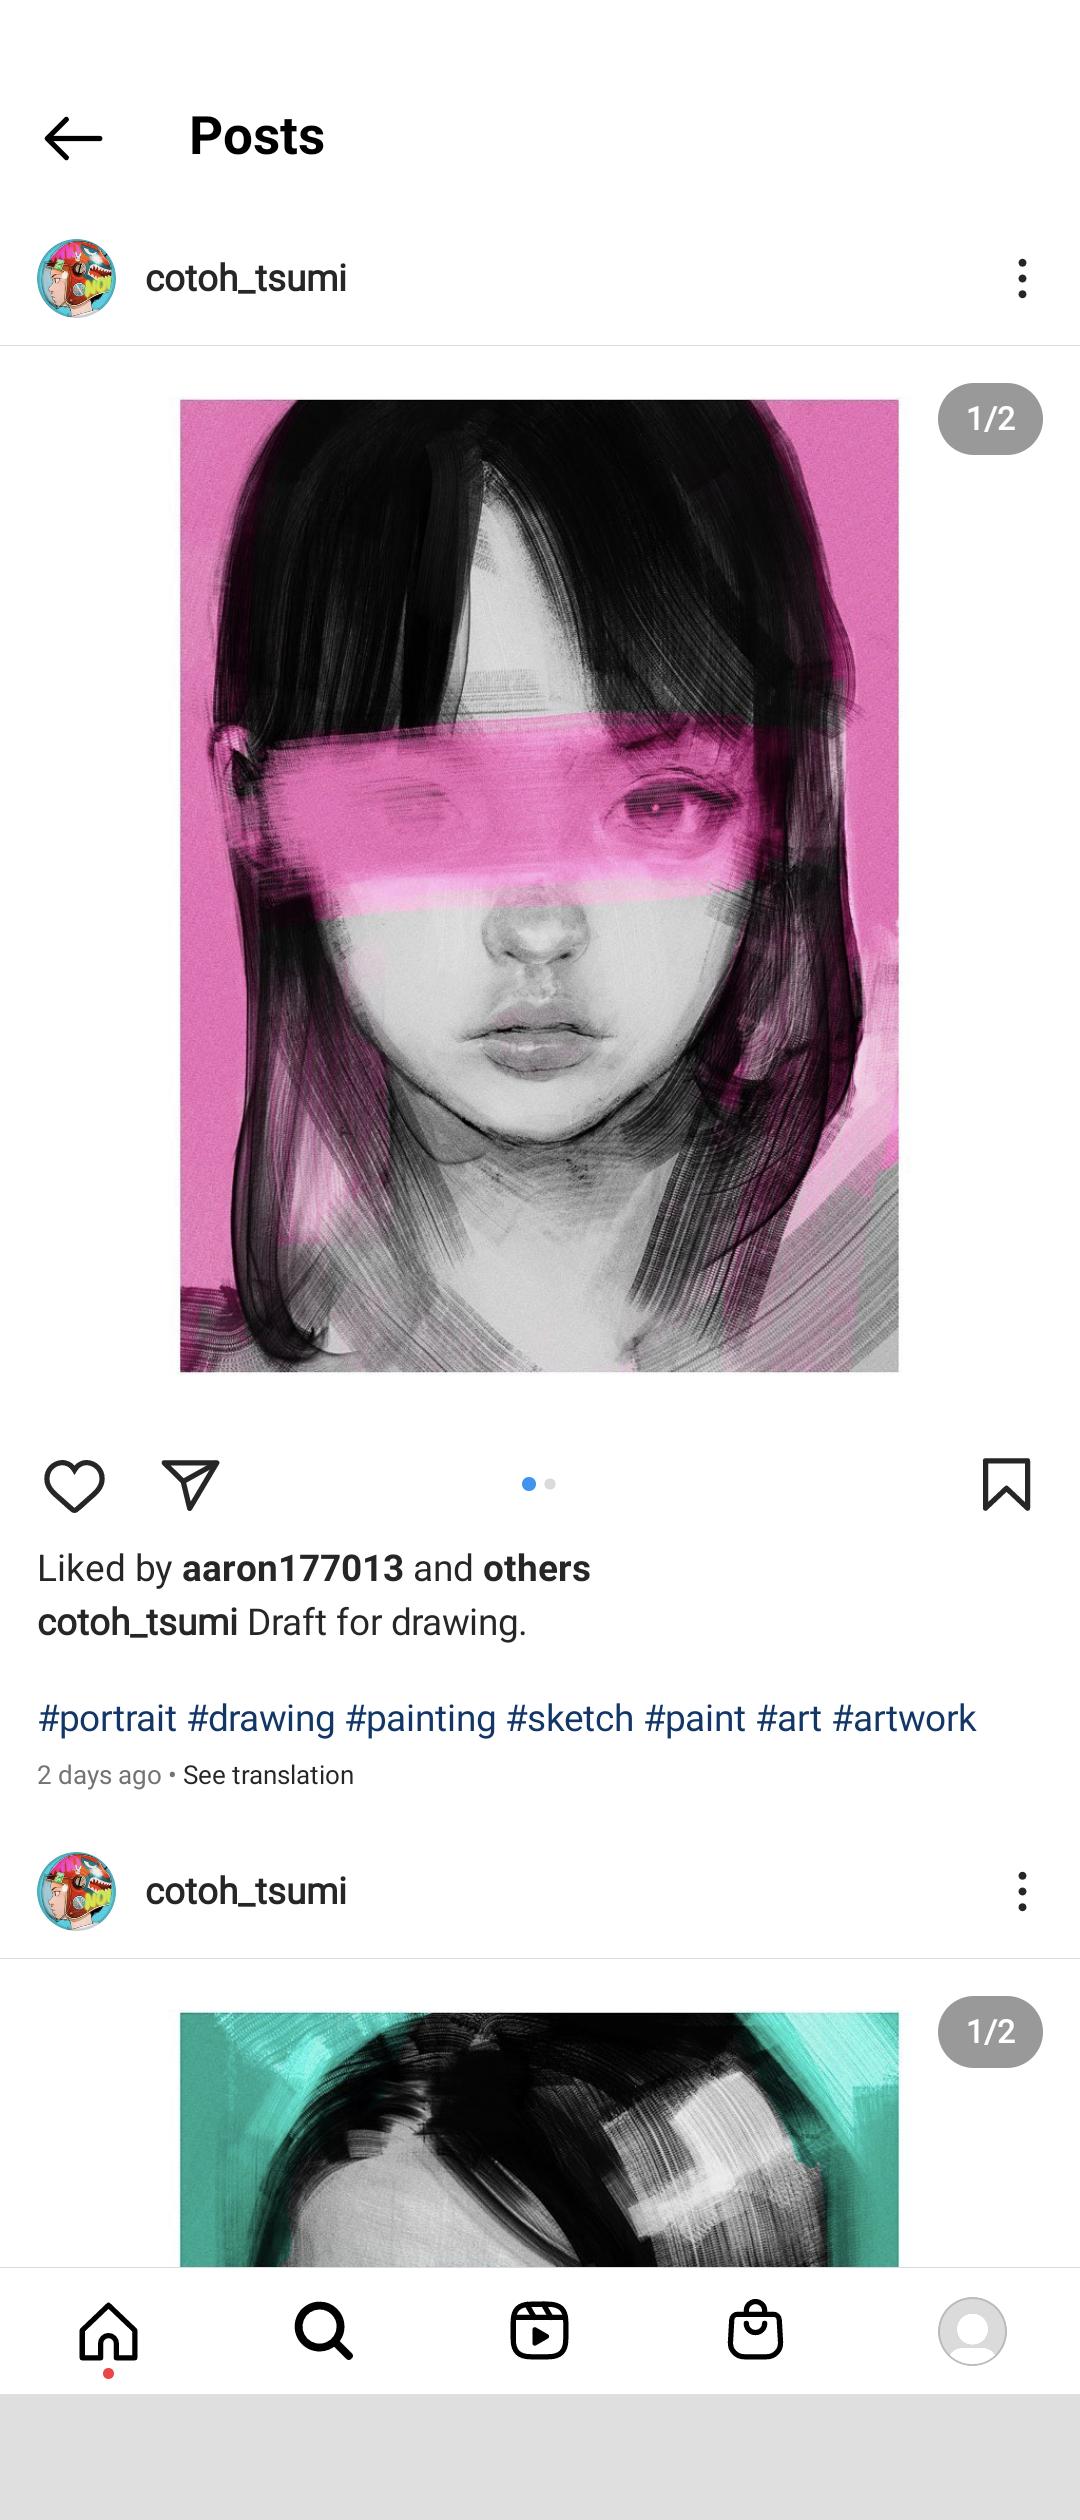Go to the Home tab
Screen dimensions: 1080x2520
108,2331
